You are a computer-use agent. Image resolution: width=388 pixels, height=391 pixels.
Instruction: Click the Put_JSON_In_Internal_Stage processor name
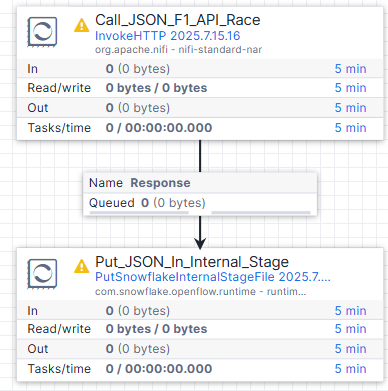192,262
